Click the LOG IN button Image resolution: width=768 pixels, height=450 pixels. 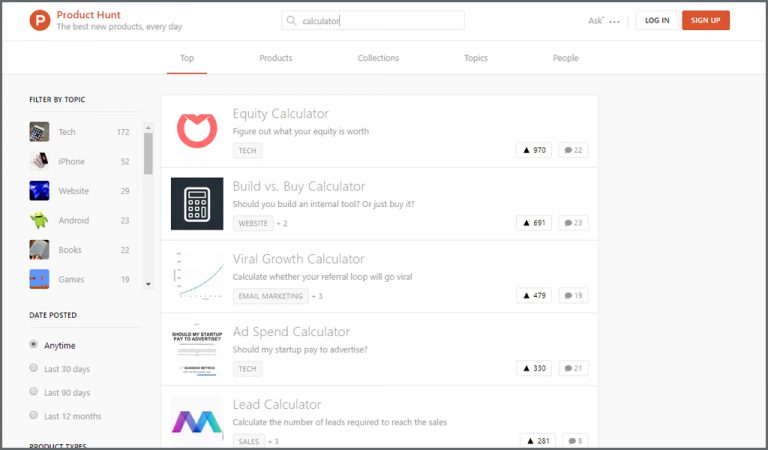pos(657,20)
